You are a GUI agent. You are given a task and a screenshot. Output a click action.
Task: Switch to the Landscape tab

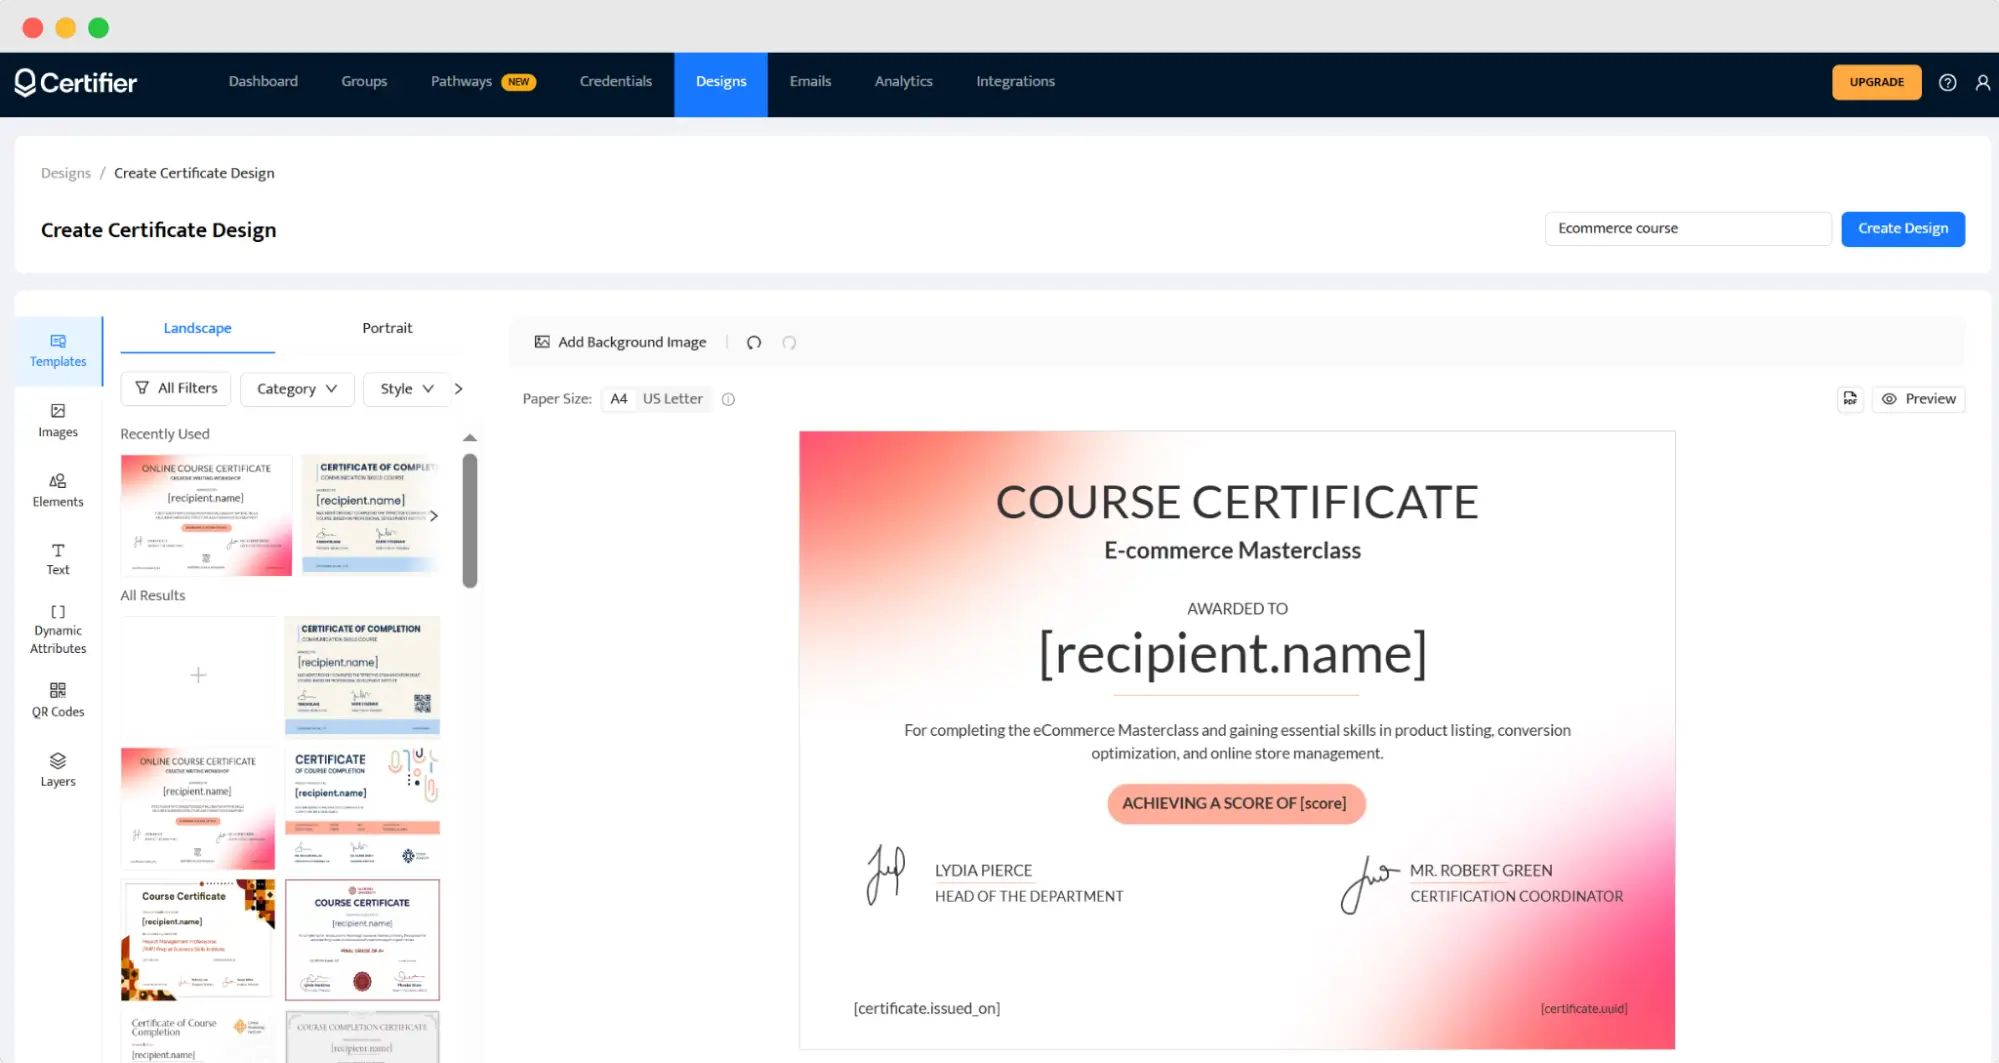coord(197,328)
